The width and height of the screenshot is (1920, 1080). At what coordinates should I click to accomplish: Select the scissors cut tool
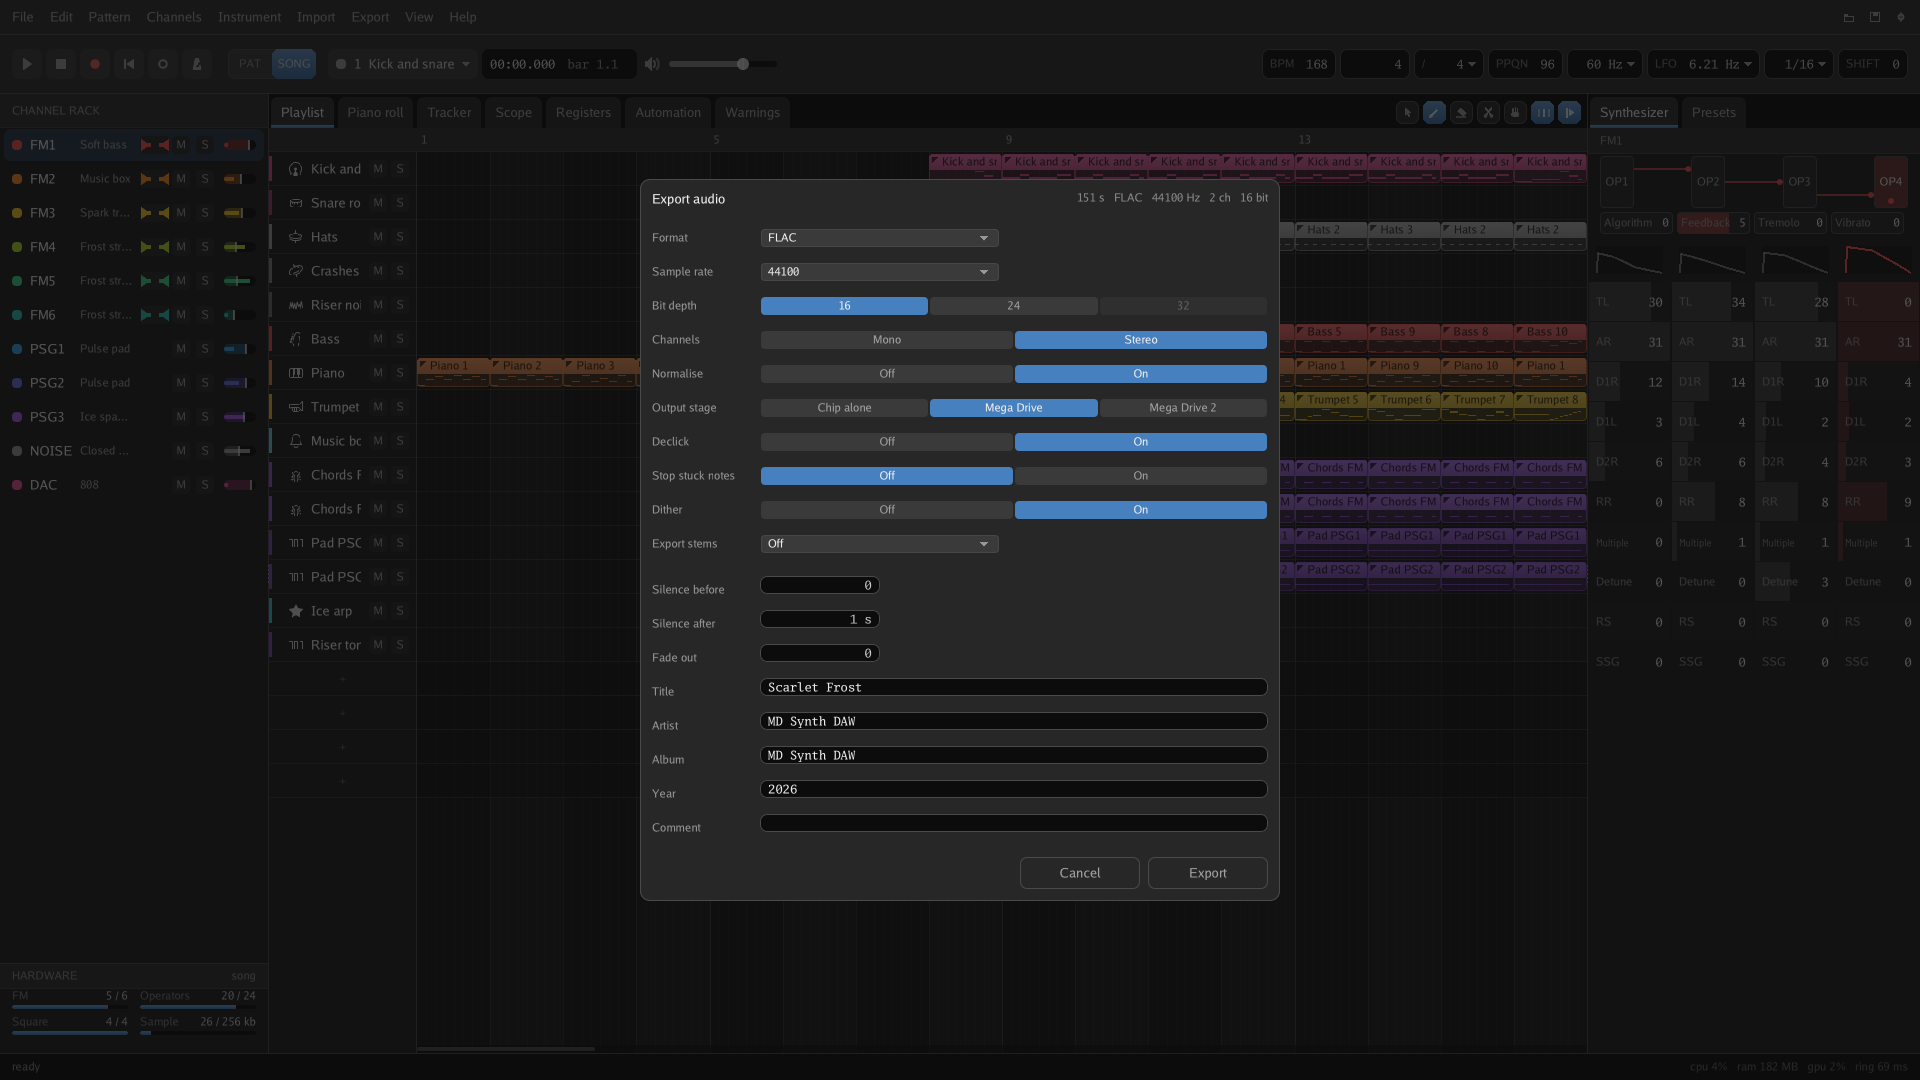tap(1488, 113)
